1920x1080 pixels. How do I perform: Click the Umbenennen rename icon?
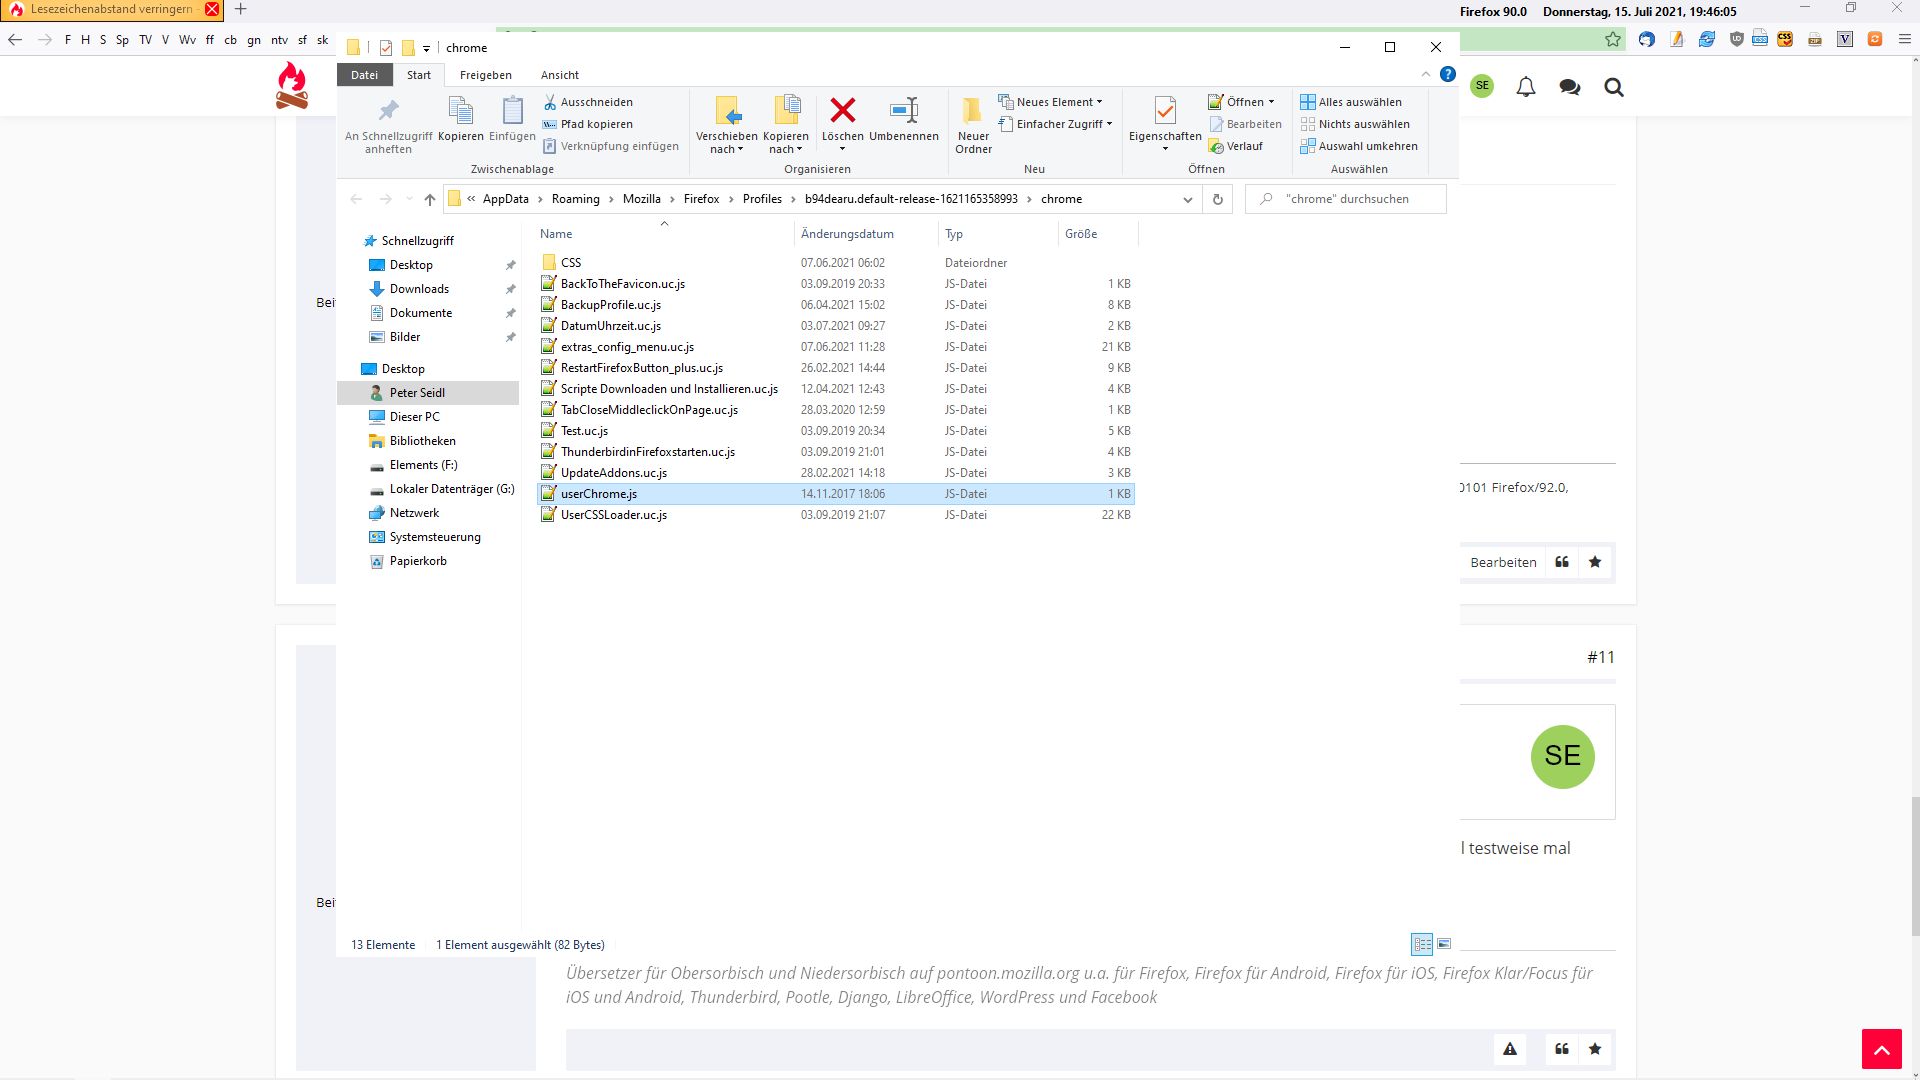(x=903, y=111)
